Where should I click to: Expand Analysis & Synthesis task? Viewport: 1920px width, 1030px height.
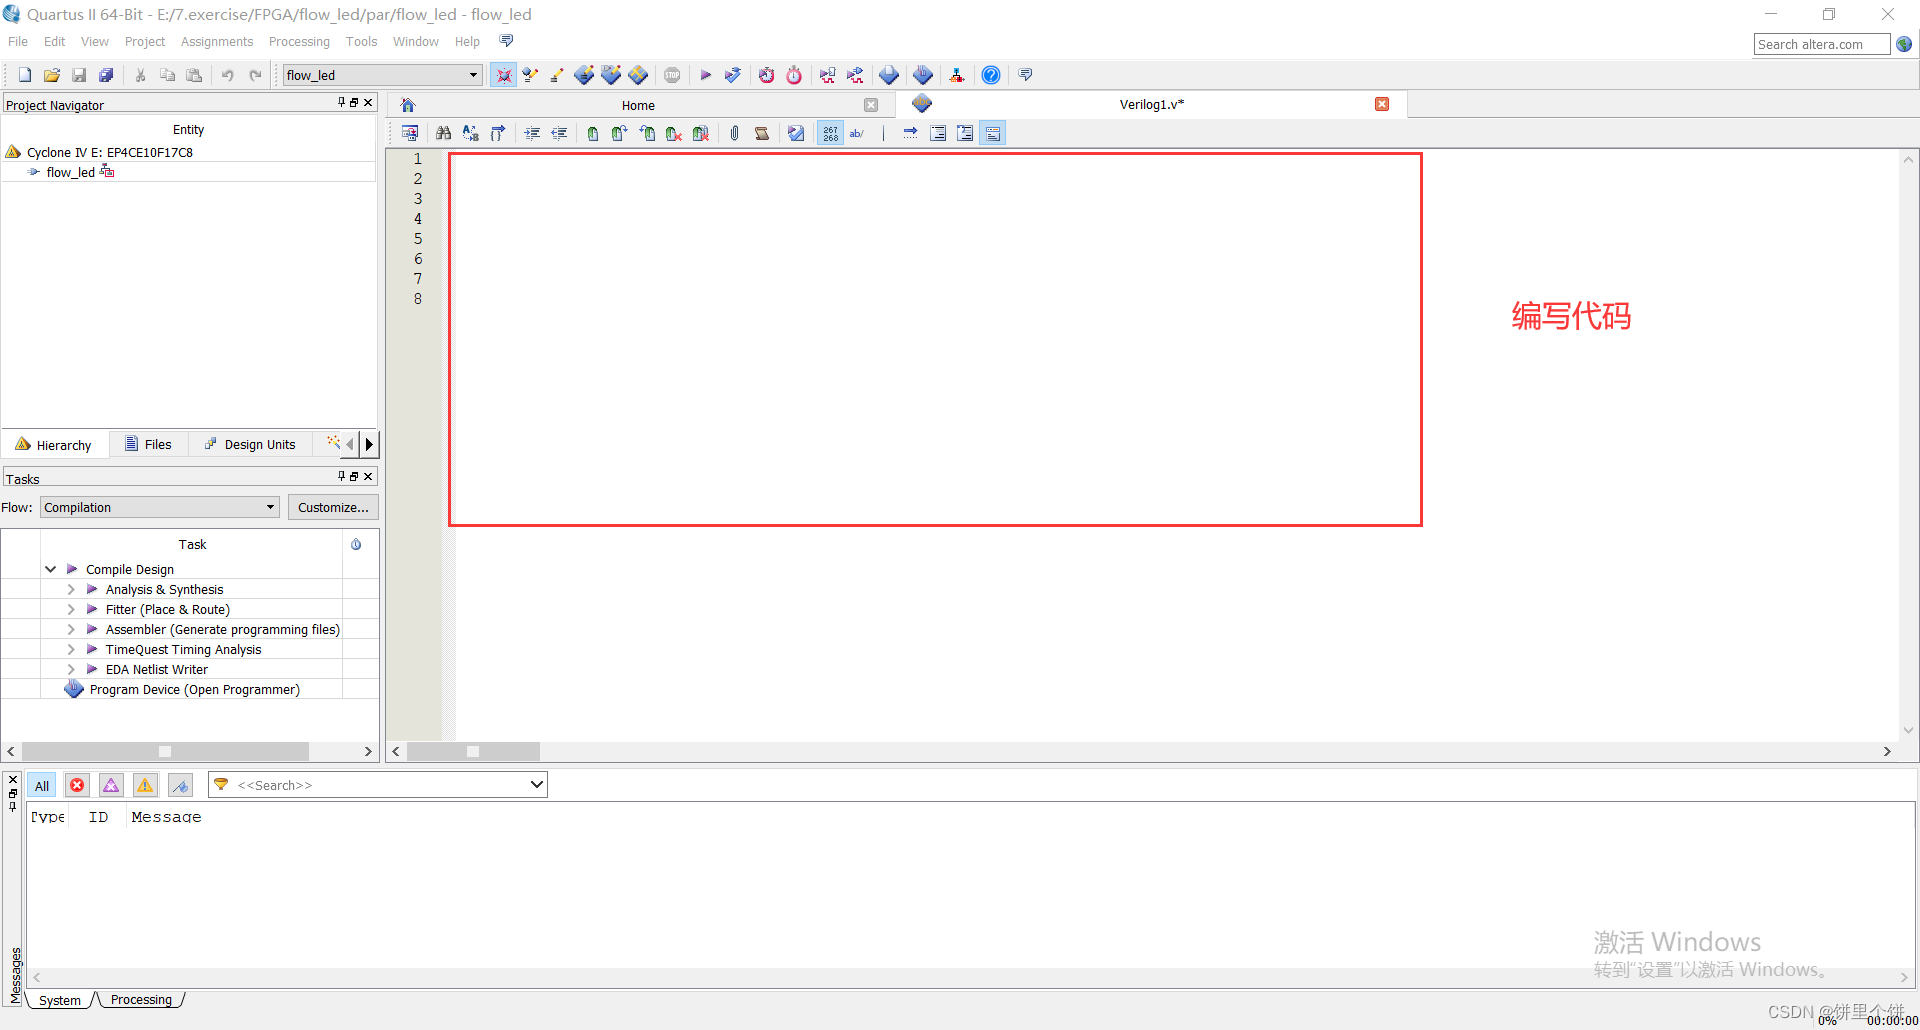[x=71, y=589]
